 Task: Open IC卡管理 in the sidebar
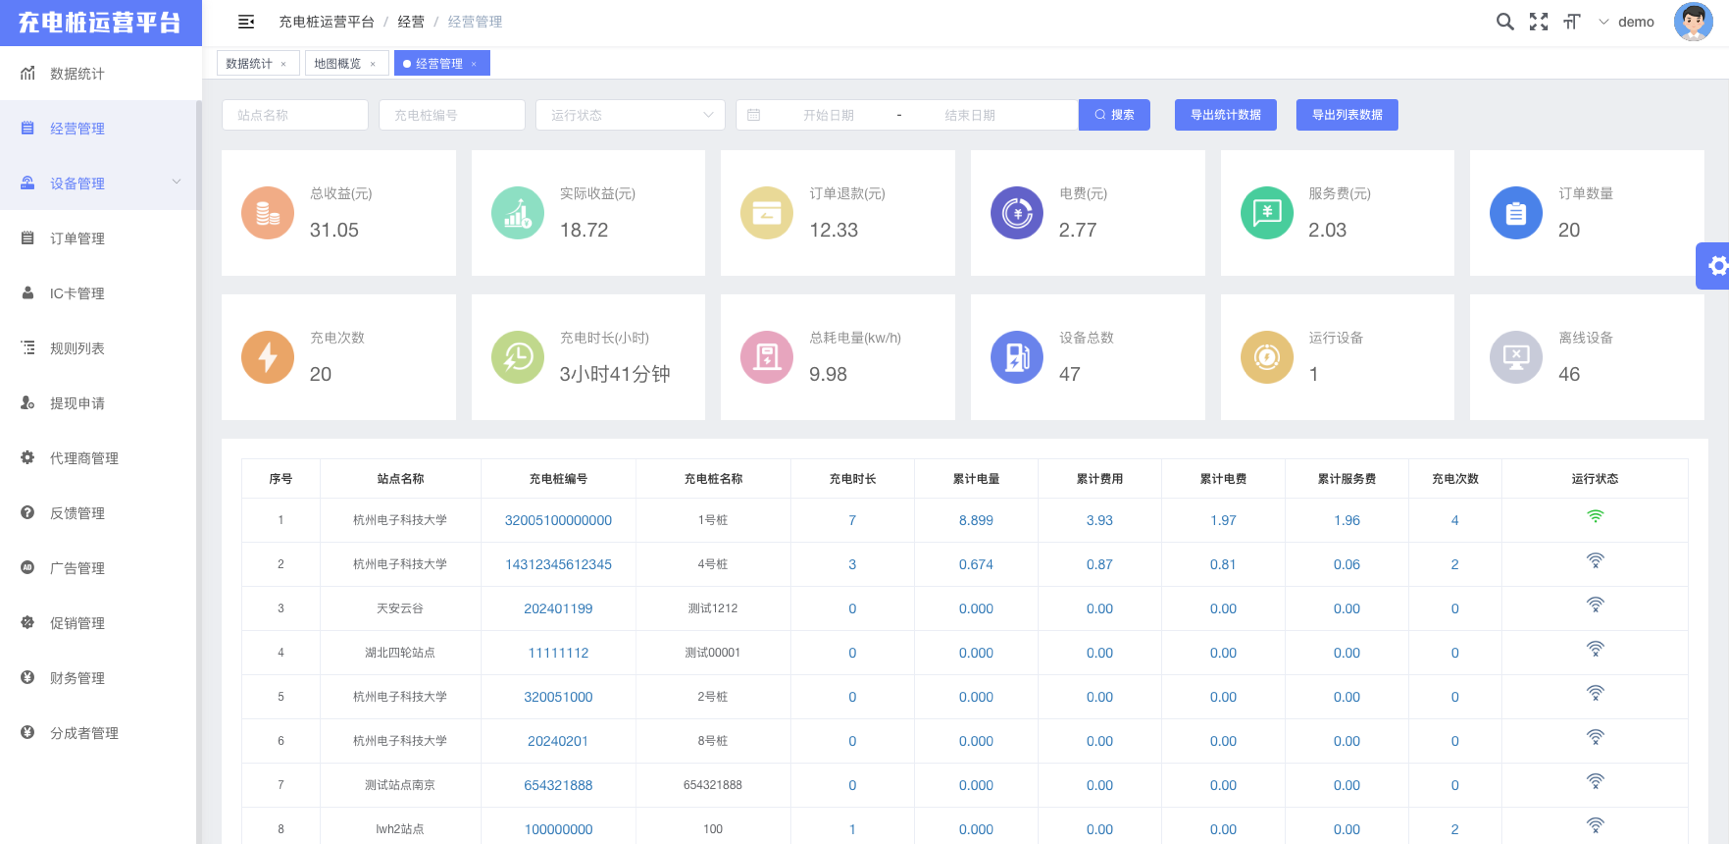point(100,293)
